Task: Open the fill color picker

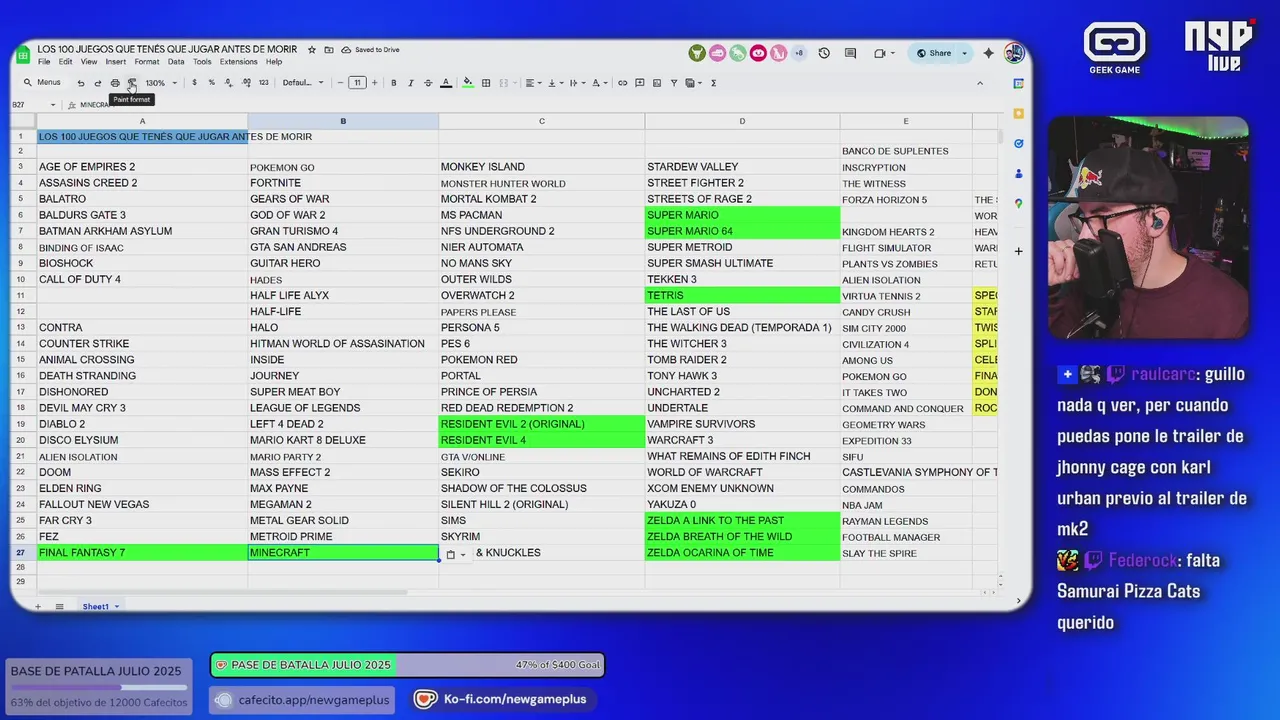Action: coord(467,83)
